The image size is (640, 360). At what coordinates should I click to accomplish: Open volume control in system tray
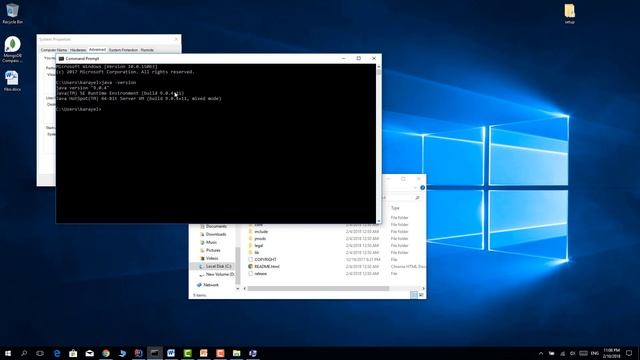pos(572,353)
